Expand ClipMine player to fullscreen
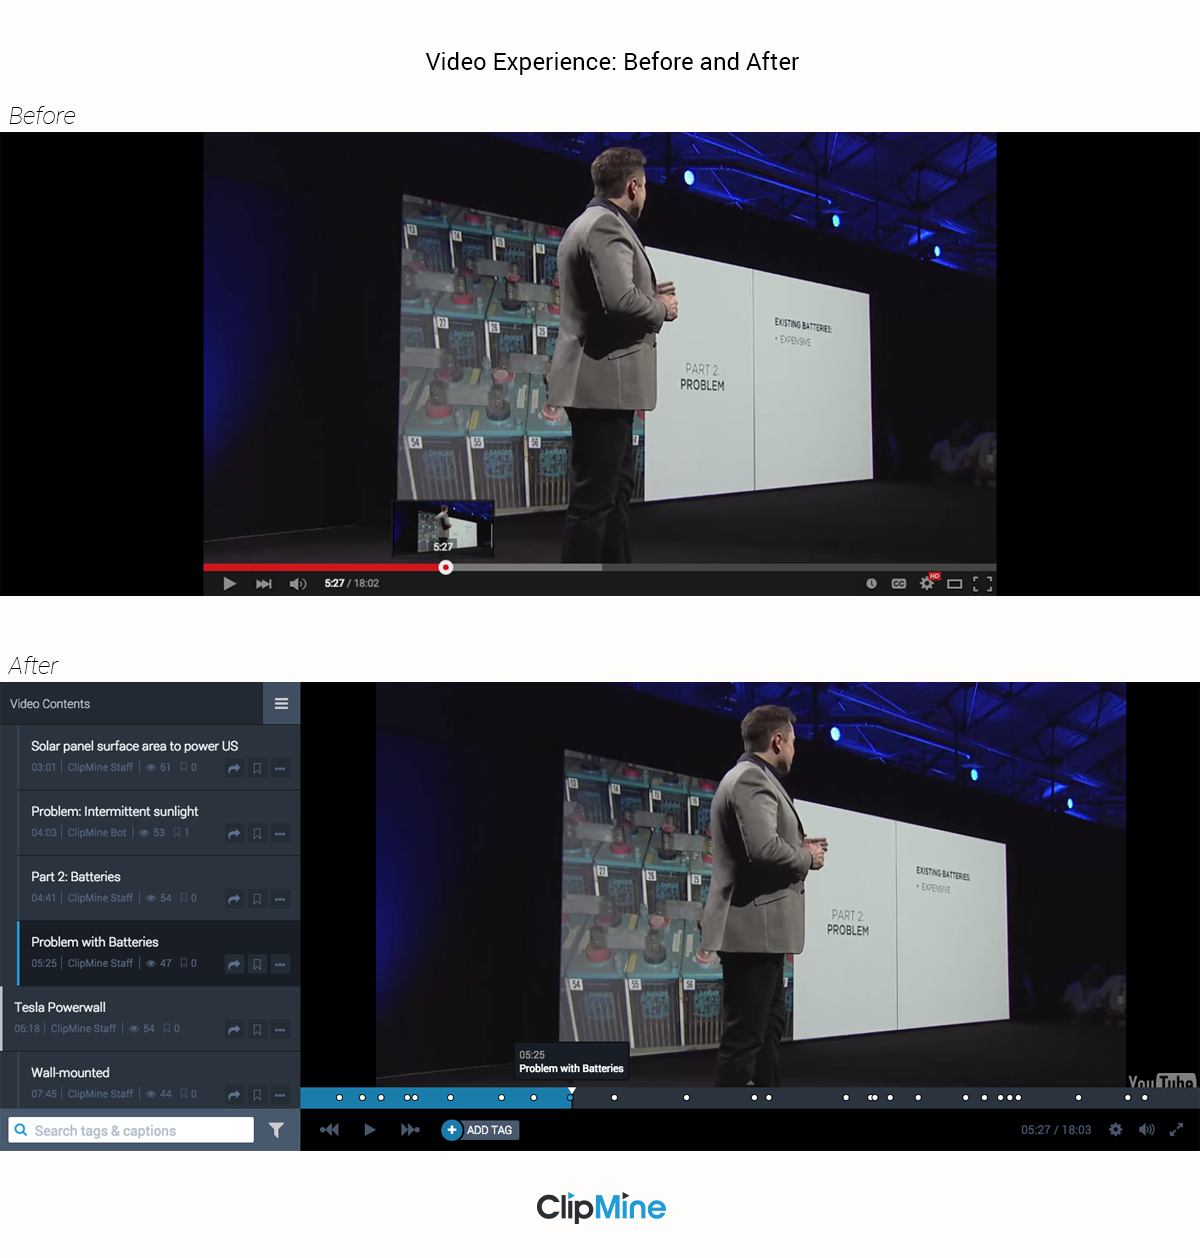This screenshot has height=1258, width=1200. (1176, 1130)
